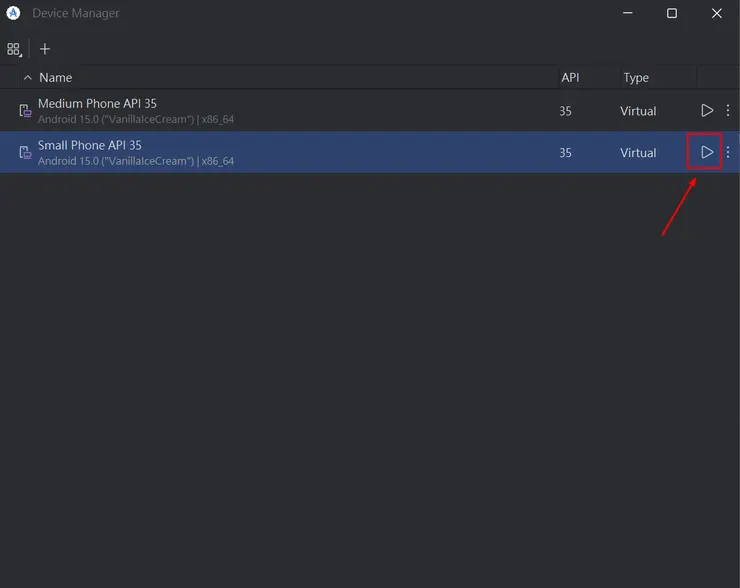Viewport: 740px width, 588px height.
Task: Start the Small Phone API 35 emulator
Action: pos(707,152)
